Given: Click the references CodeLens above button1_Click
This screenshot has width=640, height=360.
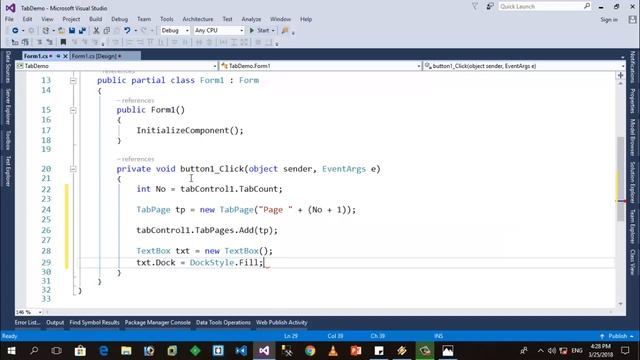Looking at the screenshot, I should click(136, 159).
